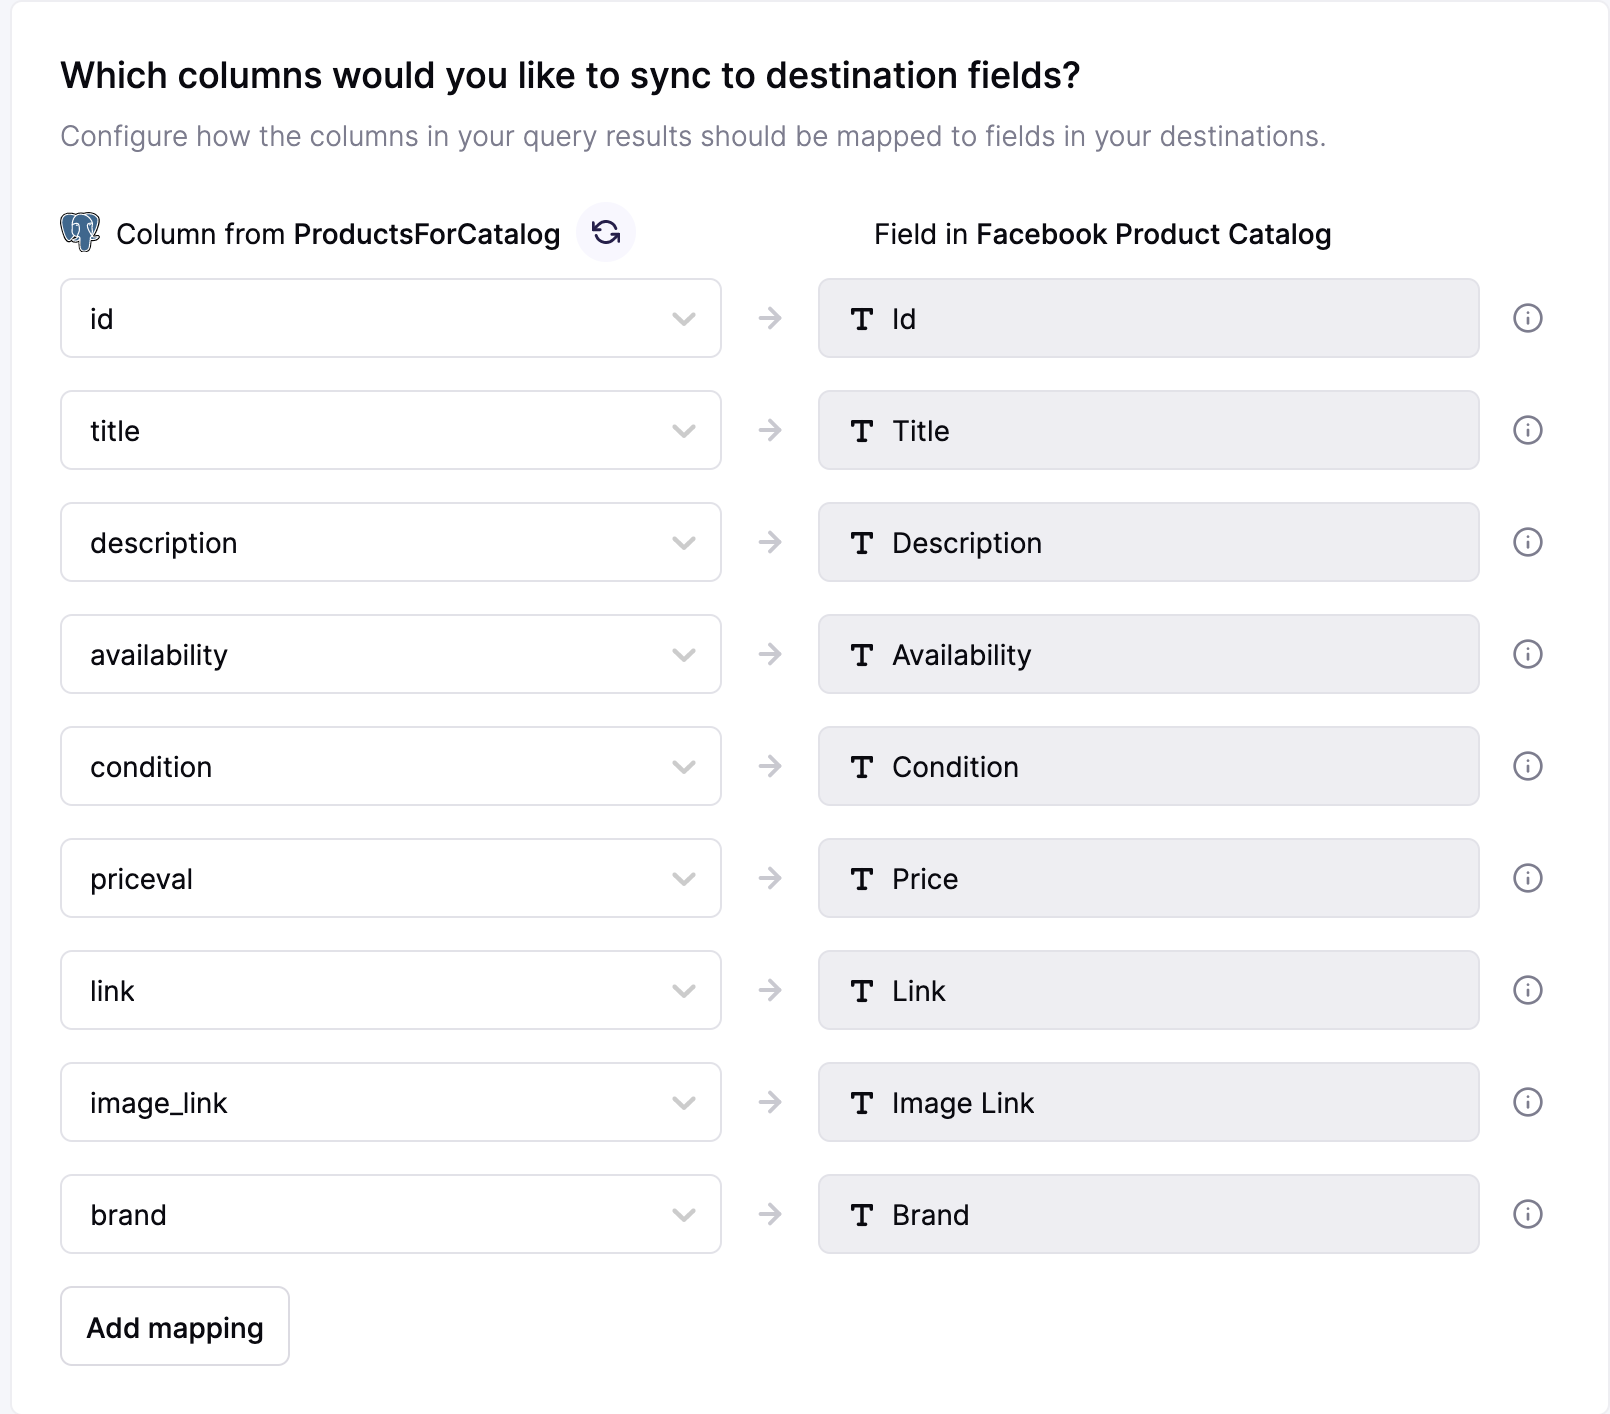Click the Link destination field
Viewport: 1610px width, 1414px height.
point(1148,990)
